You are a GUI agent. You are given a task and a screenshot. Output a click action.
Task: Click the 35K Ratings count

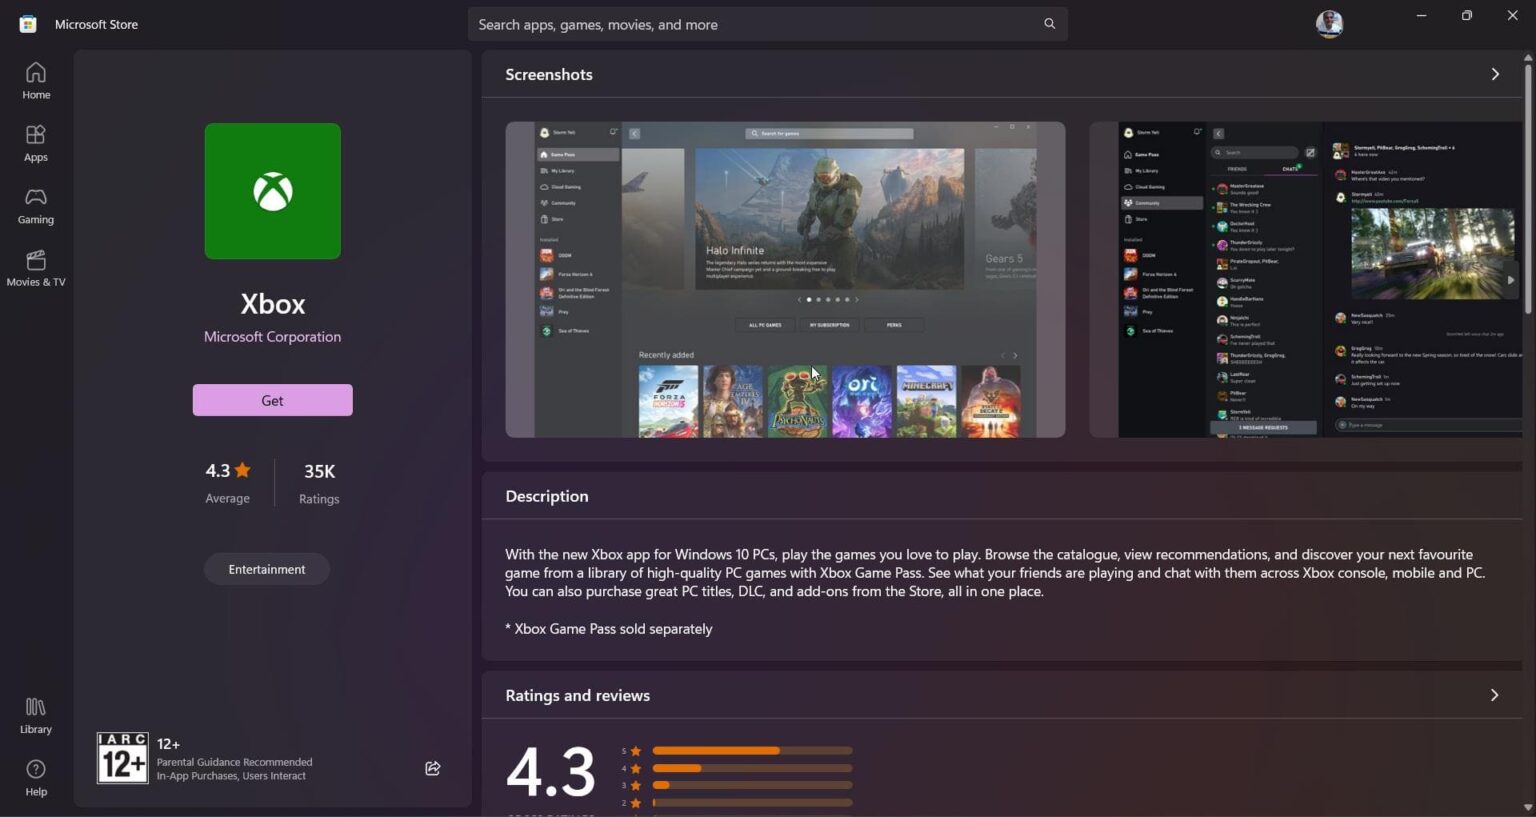(318, 482)
